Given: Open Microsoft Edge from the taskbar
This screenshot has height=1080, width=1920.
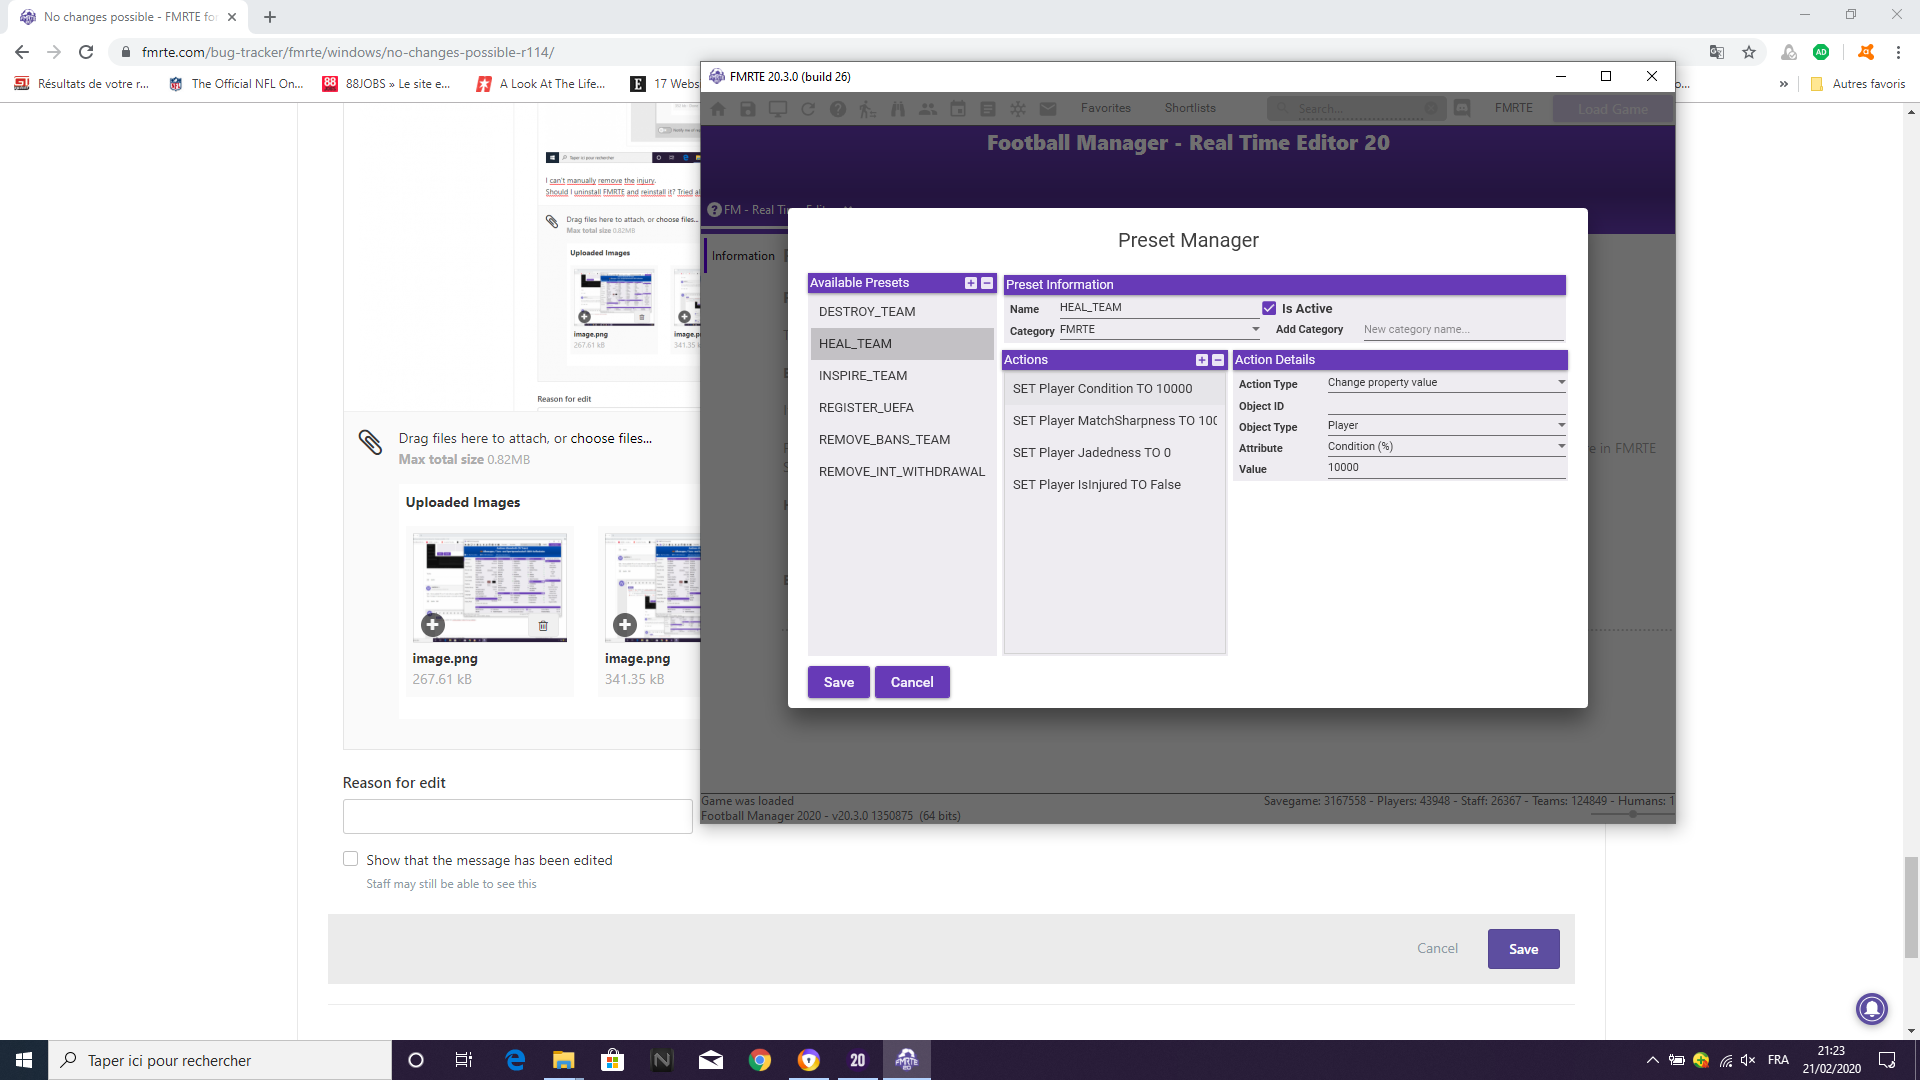Looking at the screenshot, I should pos(516,1060).
